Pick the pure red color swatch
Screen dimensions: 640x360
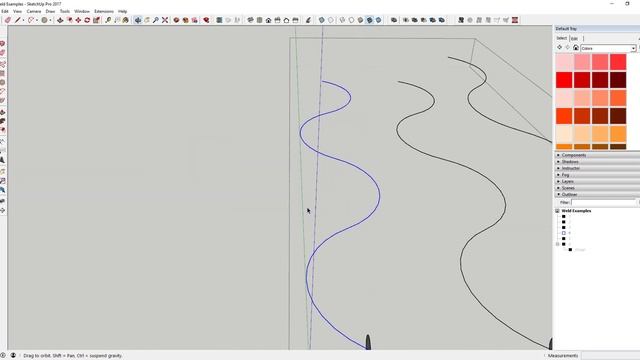[x=564, y=80]
